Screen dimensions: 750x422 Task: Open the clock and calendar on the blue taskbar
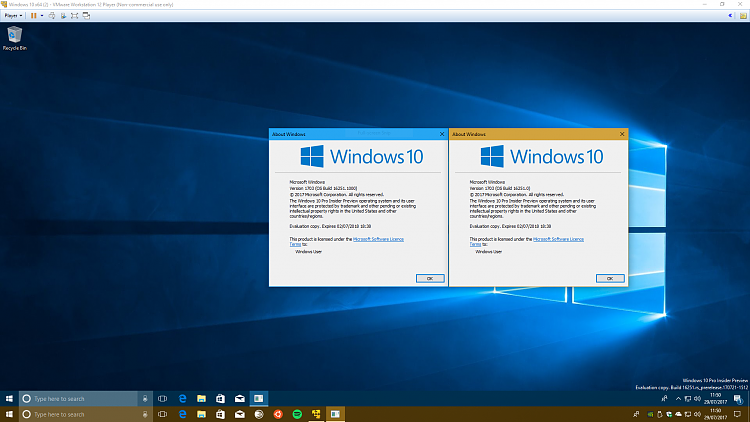(716, 399)
